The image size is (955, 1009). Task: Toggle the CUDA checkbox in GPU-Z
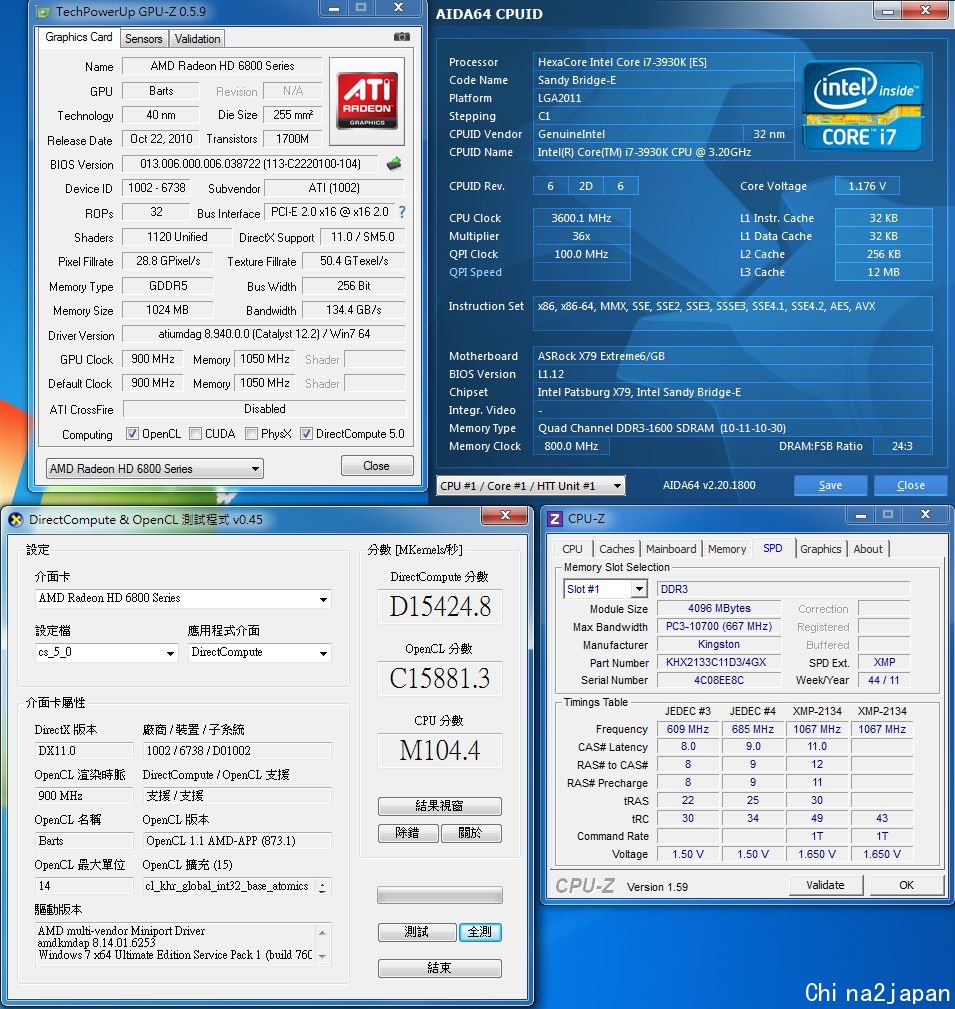point(196,434)
